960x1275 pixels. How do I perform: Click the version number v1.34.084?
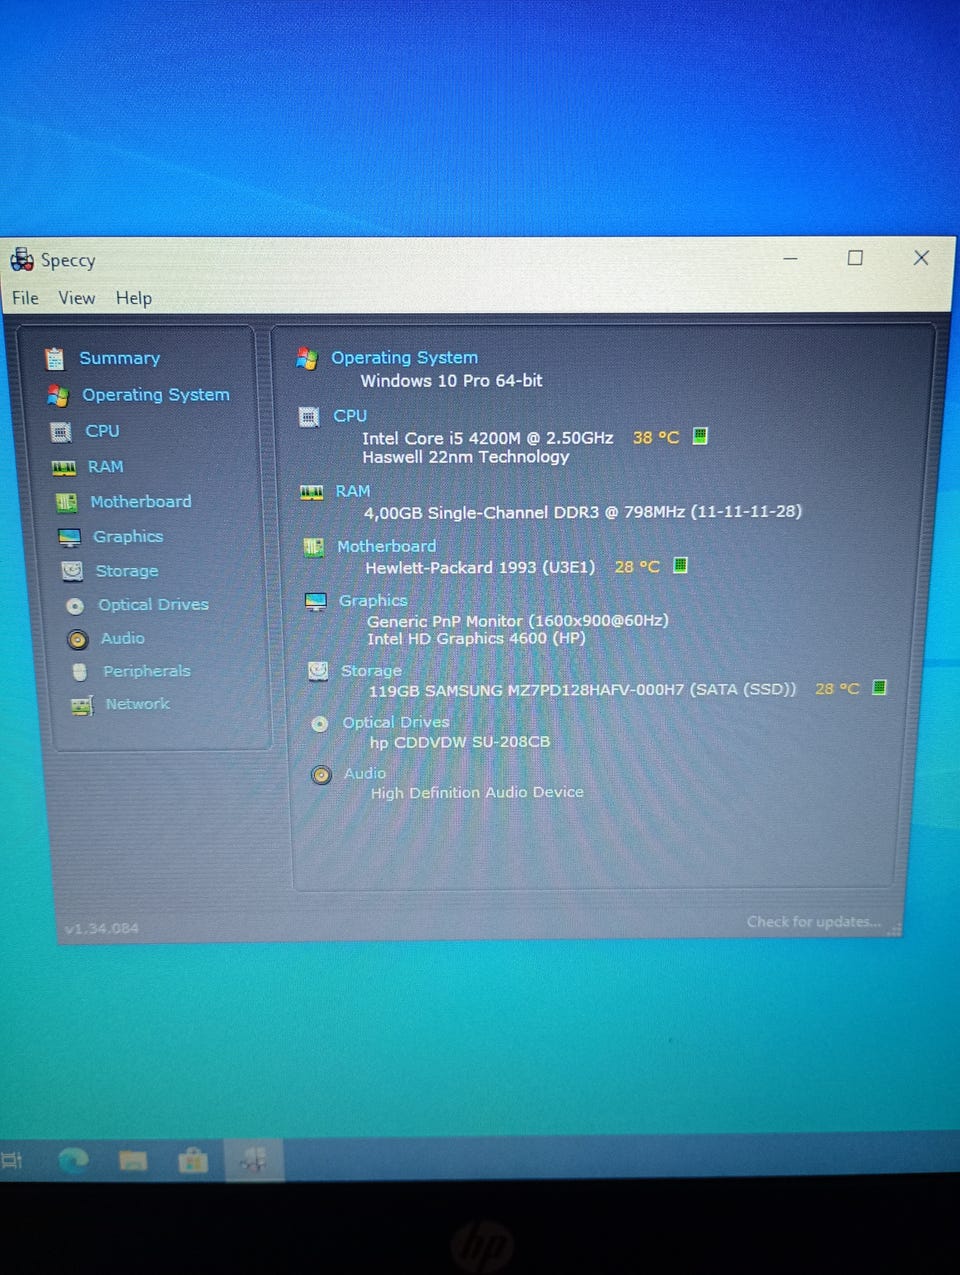[x=102, y=929]
